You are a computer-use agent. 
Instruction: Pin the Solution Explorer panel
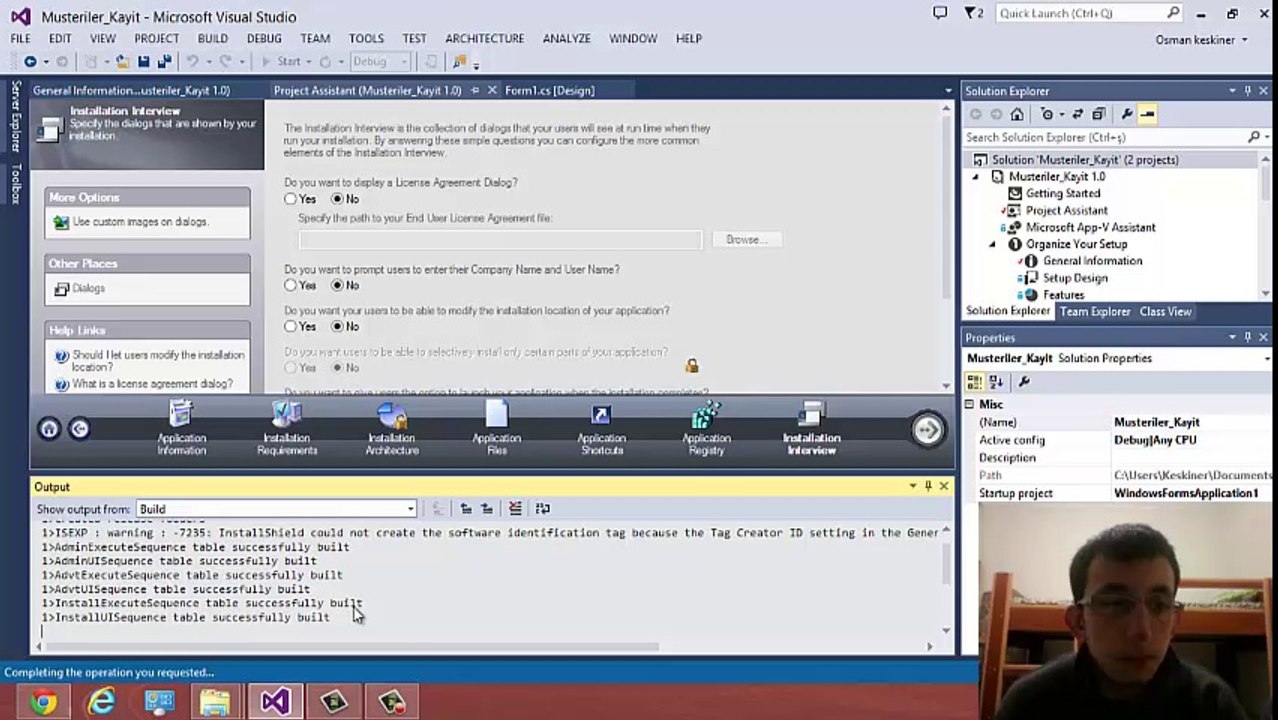click(x=1247, y=91)
